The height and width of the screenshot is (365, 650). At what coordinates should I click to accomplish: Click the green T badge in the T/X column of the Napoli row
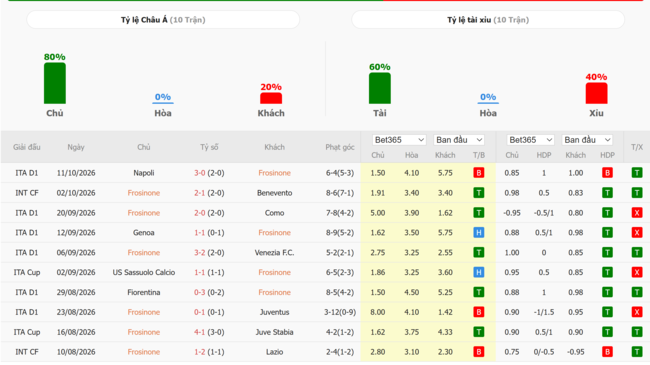(637, 173)
